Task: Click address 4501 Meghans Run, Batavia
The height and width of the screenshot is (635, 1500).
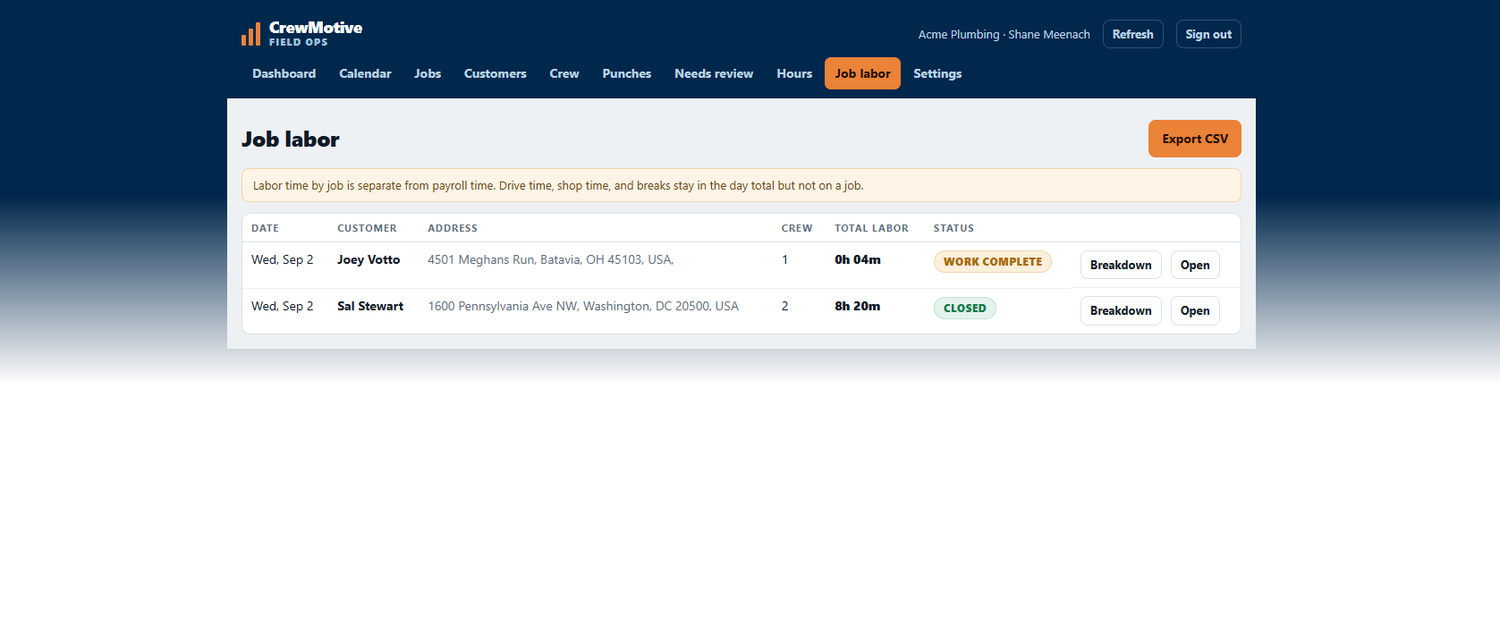Action: pos(551,260)
